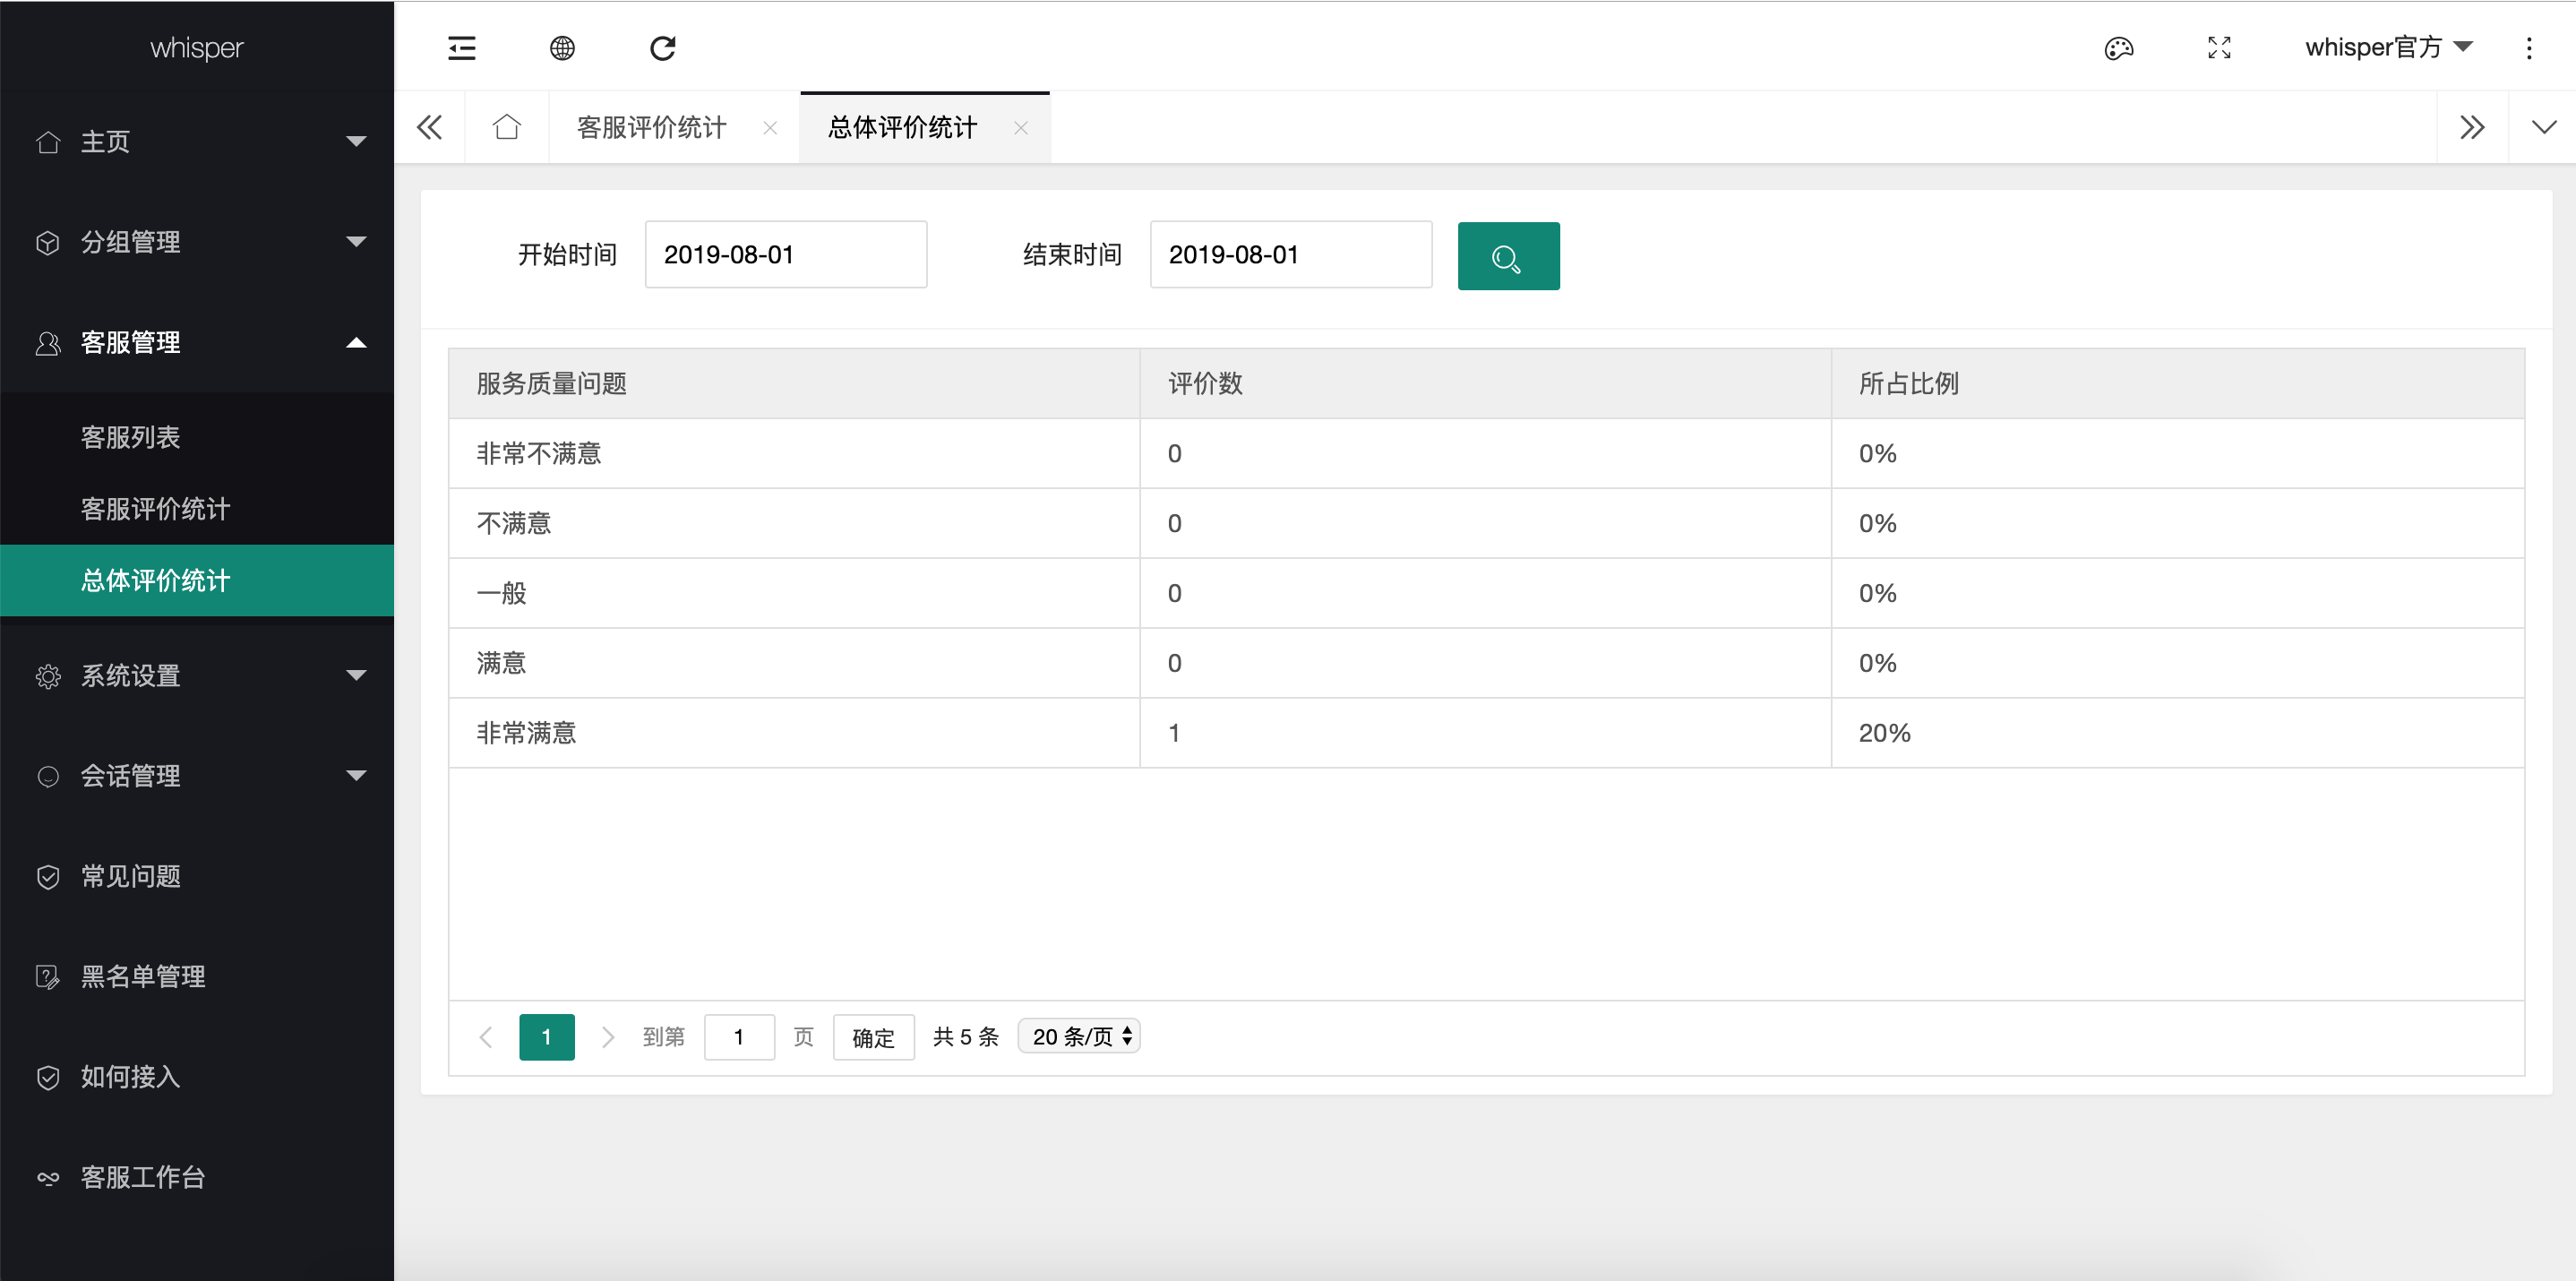Click the 所占比例 column header

tap(2178, 384)
